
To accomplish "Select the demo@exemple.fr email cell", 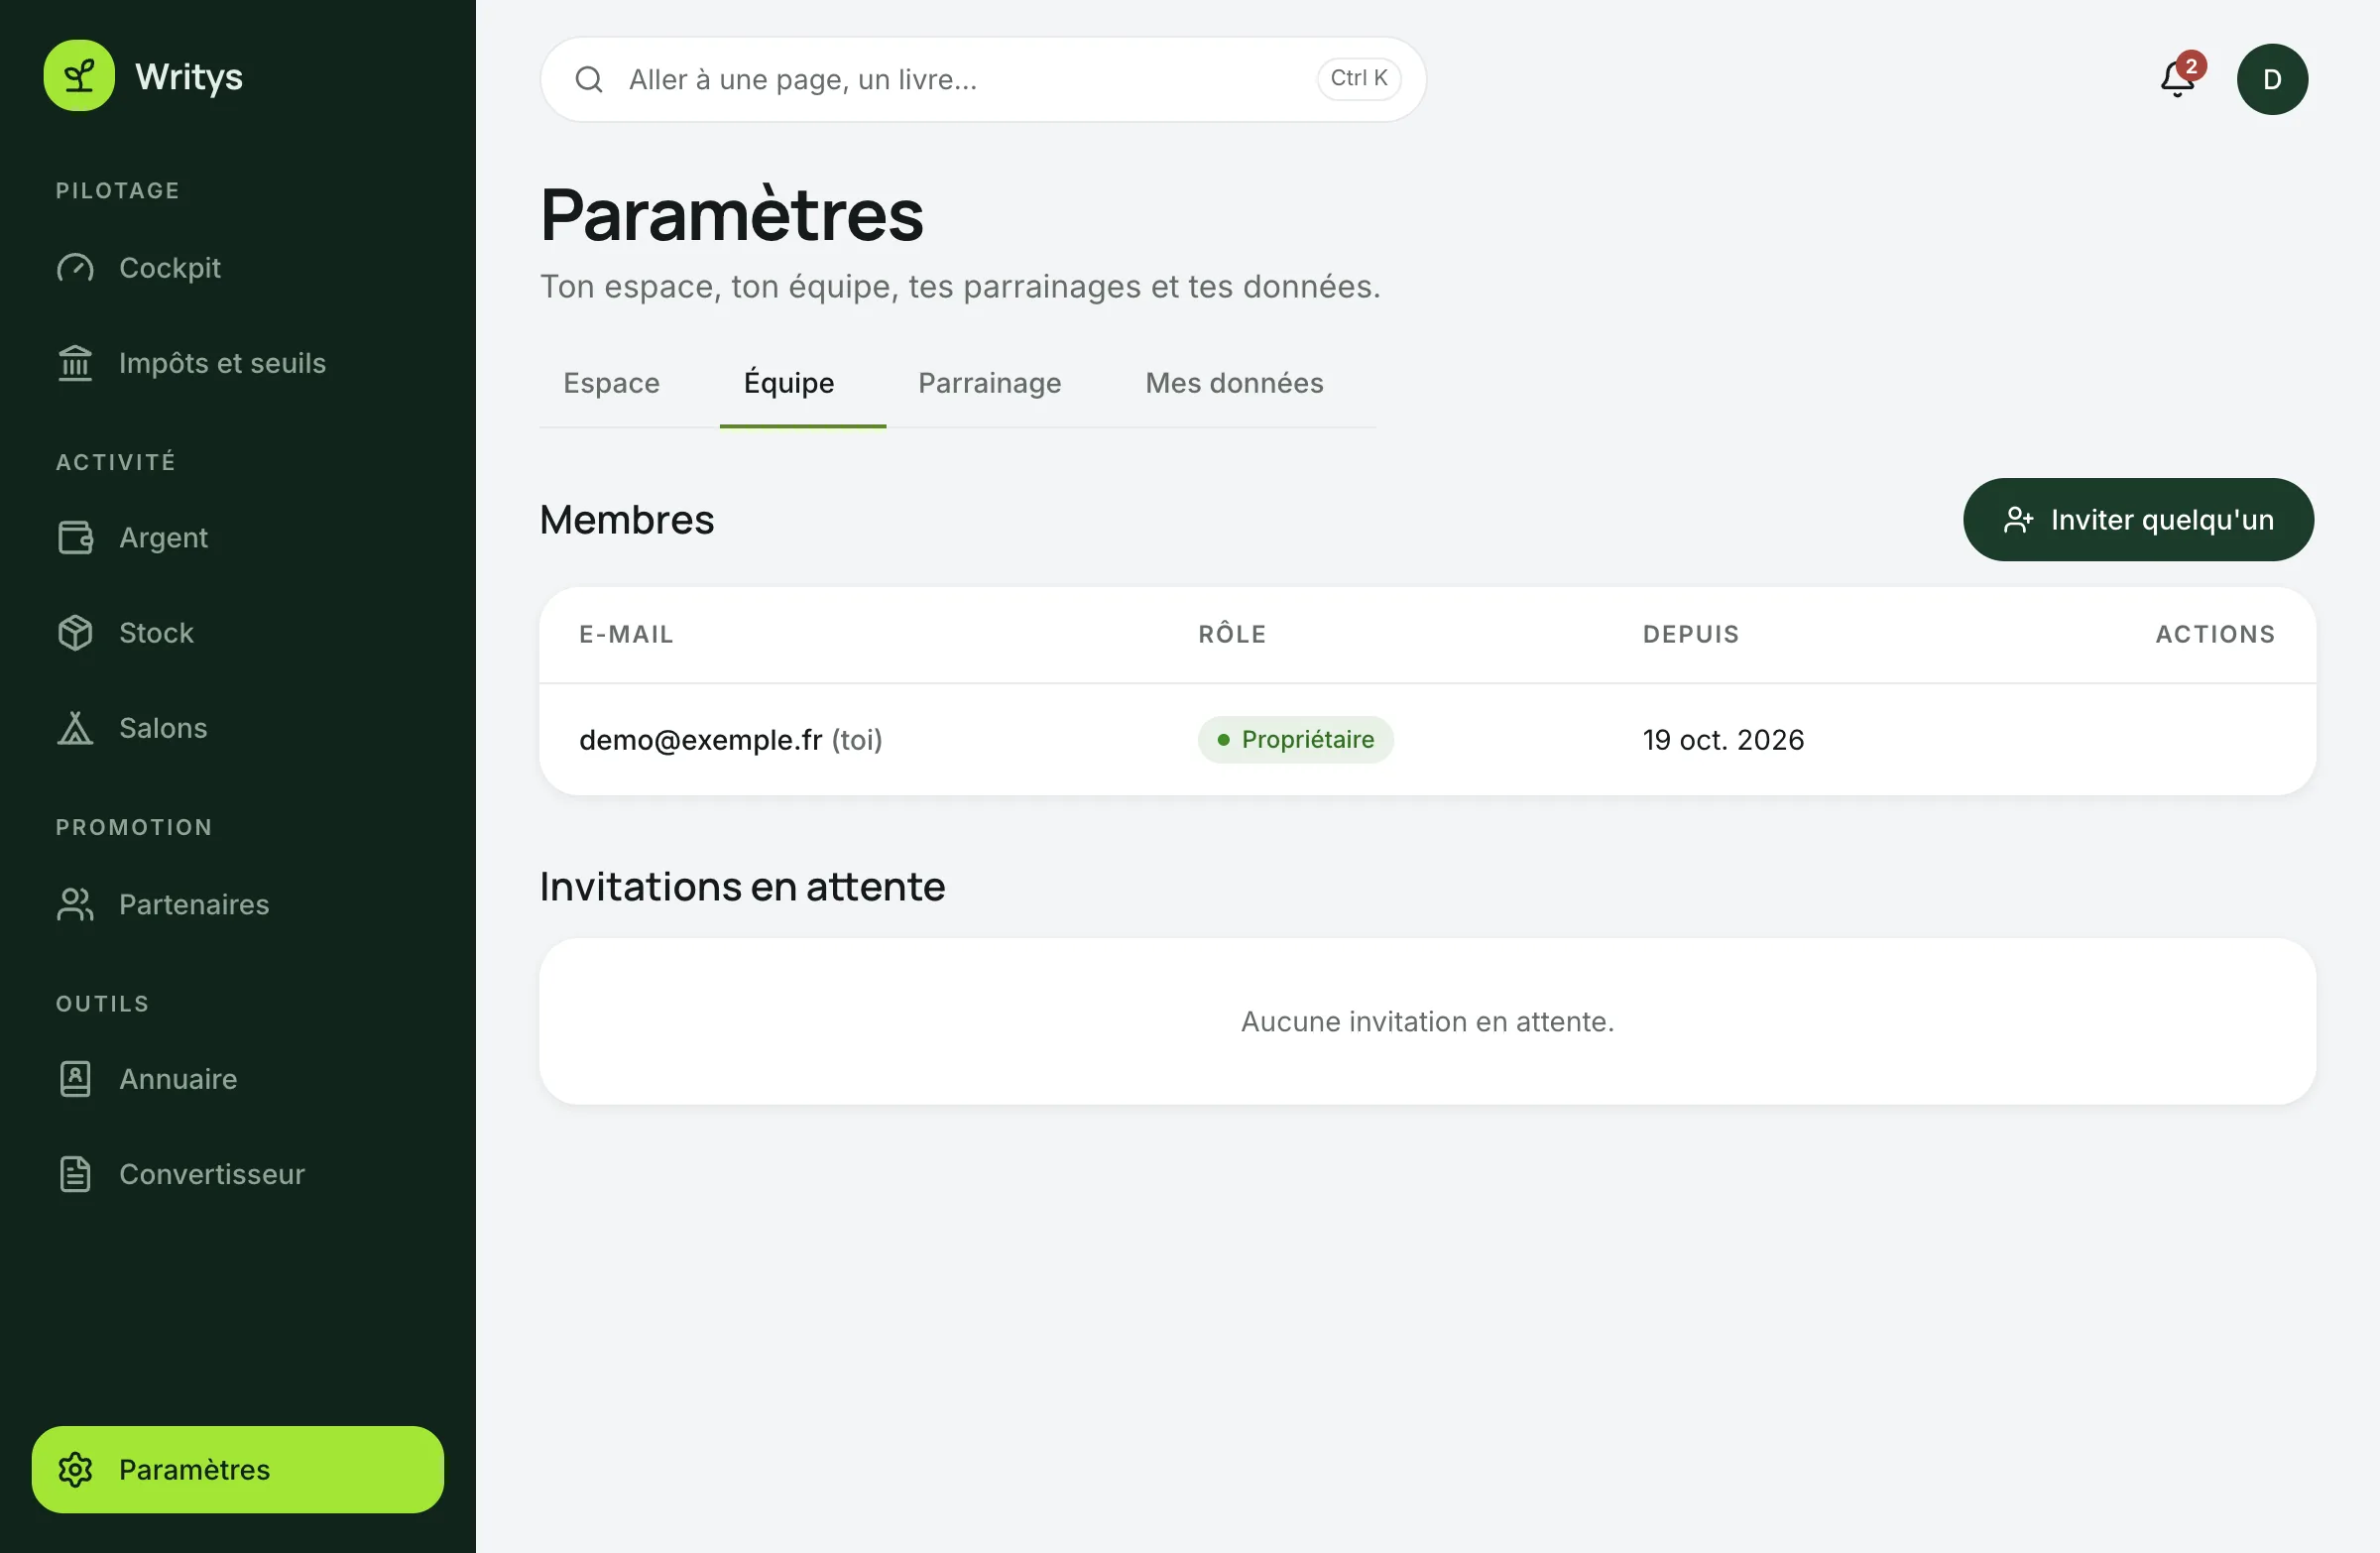I will 730,740.
